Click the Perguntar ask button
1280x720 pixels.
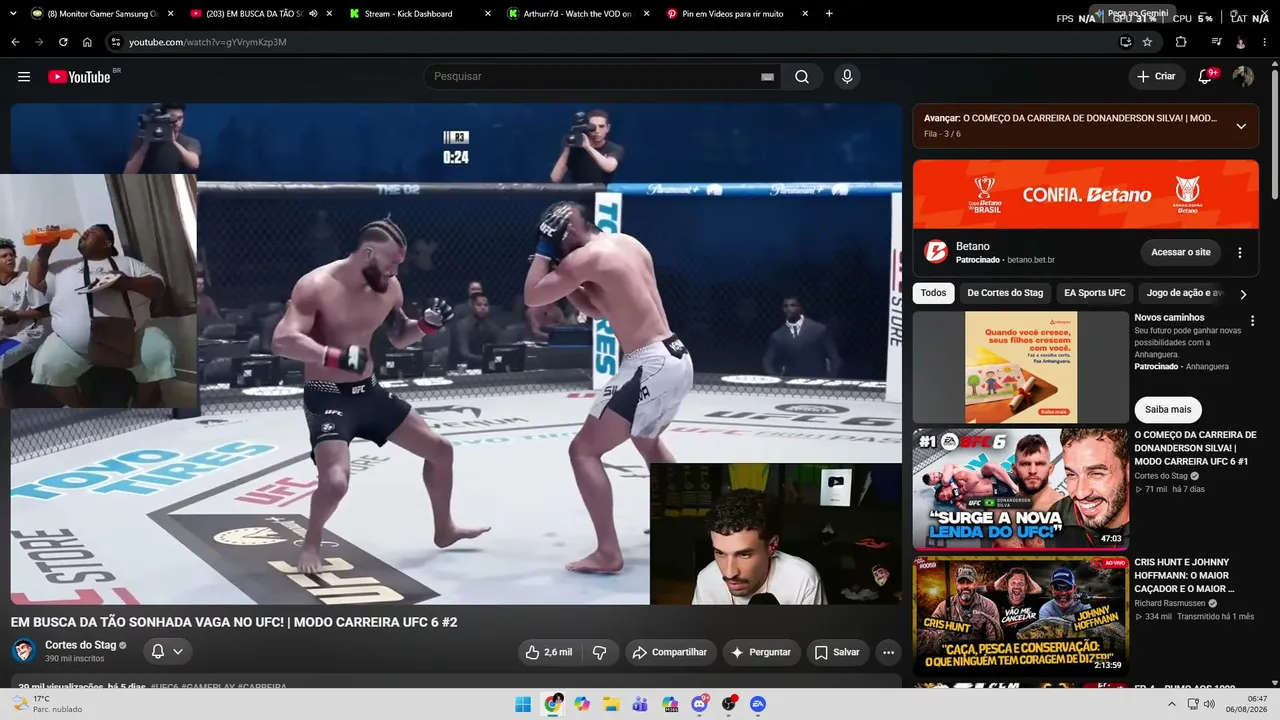pyautogui.click(x=761, y=652)
